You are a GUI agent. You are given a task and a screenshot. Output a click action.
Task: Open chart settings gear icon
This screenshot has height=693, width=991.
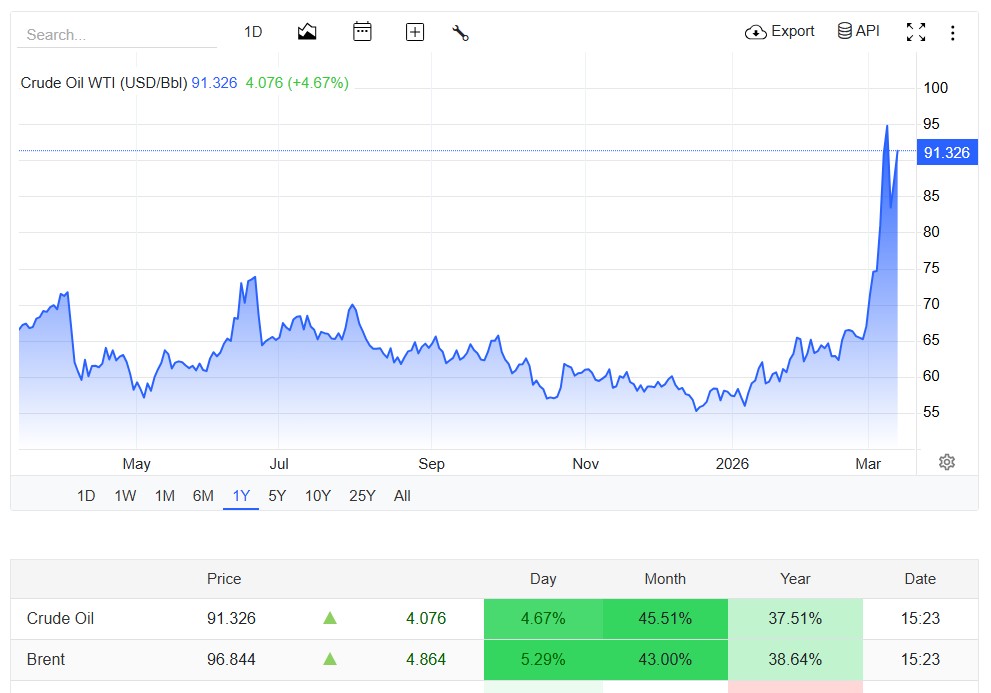(x=946, y=462)
